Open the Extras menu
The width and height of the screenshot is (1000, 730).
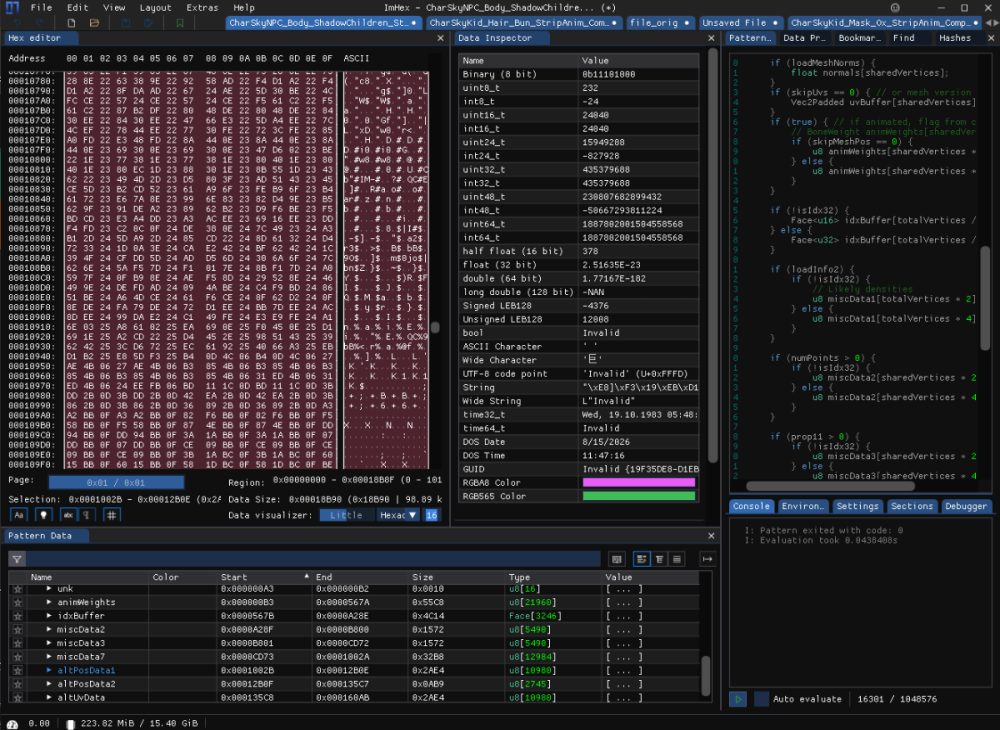point(203,7)
